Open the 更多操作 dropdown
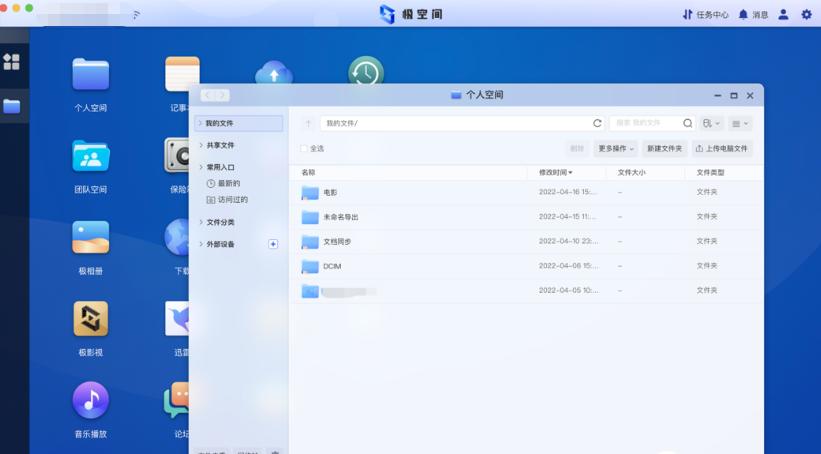The height and width of the screenshot is (454, 821). tap(615, 149)
